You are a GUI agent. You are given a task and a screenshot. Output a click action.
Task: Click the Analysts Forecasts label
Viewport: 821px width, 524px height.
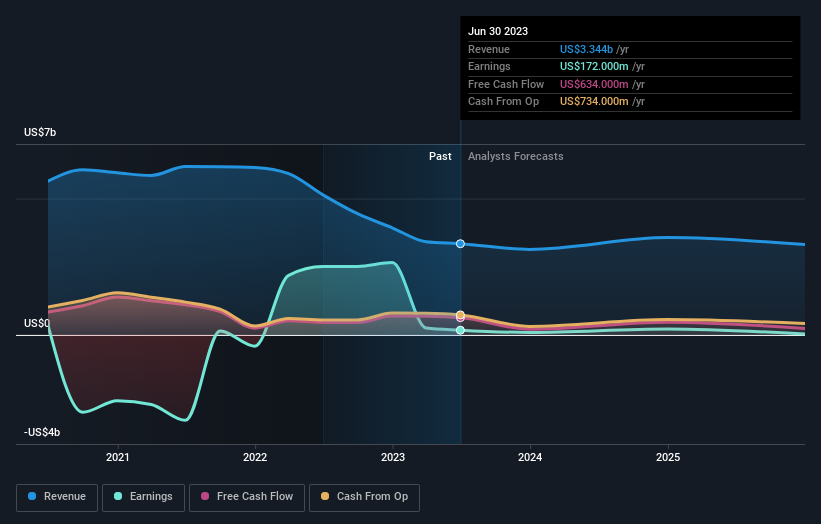click(x=516, y=157)
